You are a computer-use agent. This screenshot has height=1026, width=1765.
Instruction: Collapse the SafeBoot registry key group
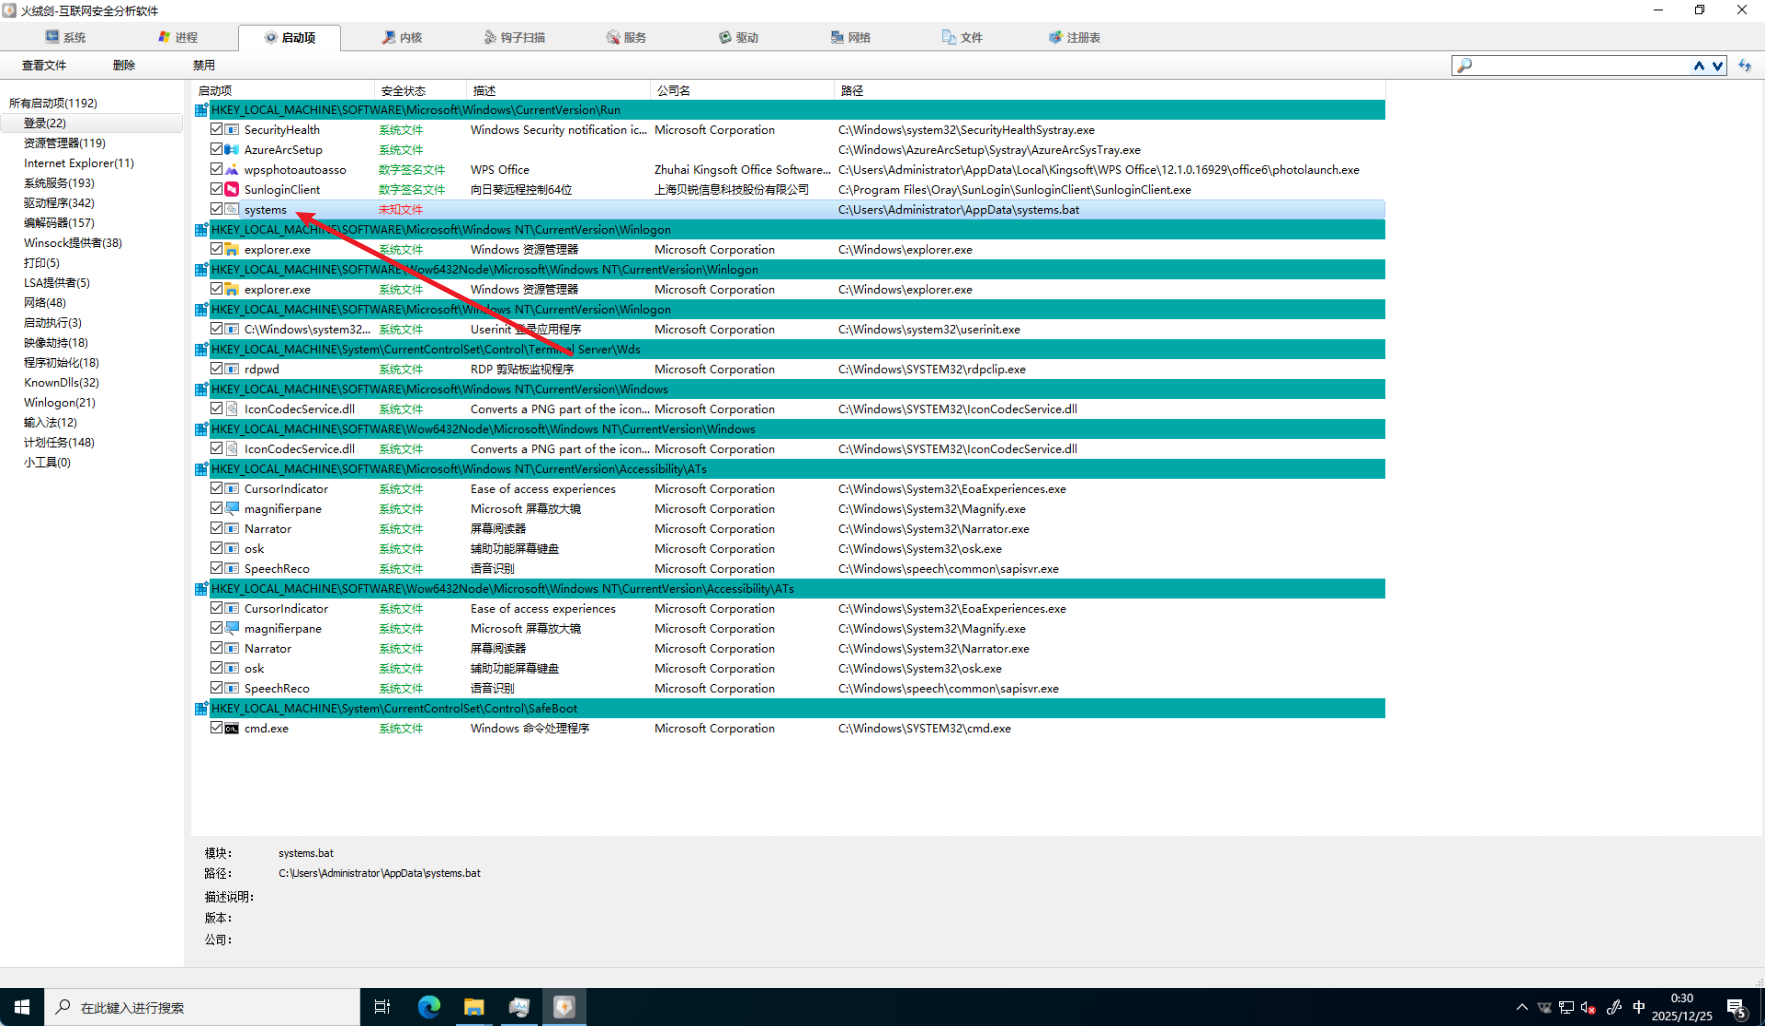click(x=201, y=708)
